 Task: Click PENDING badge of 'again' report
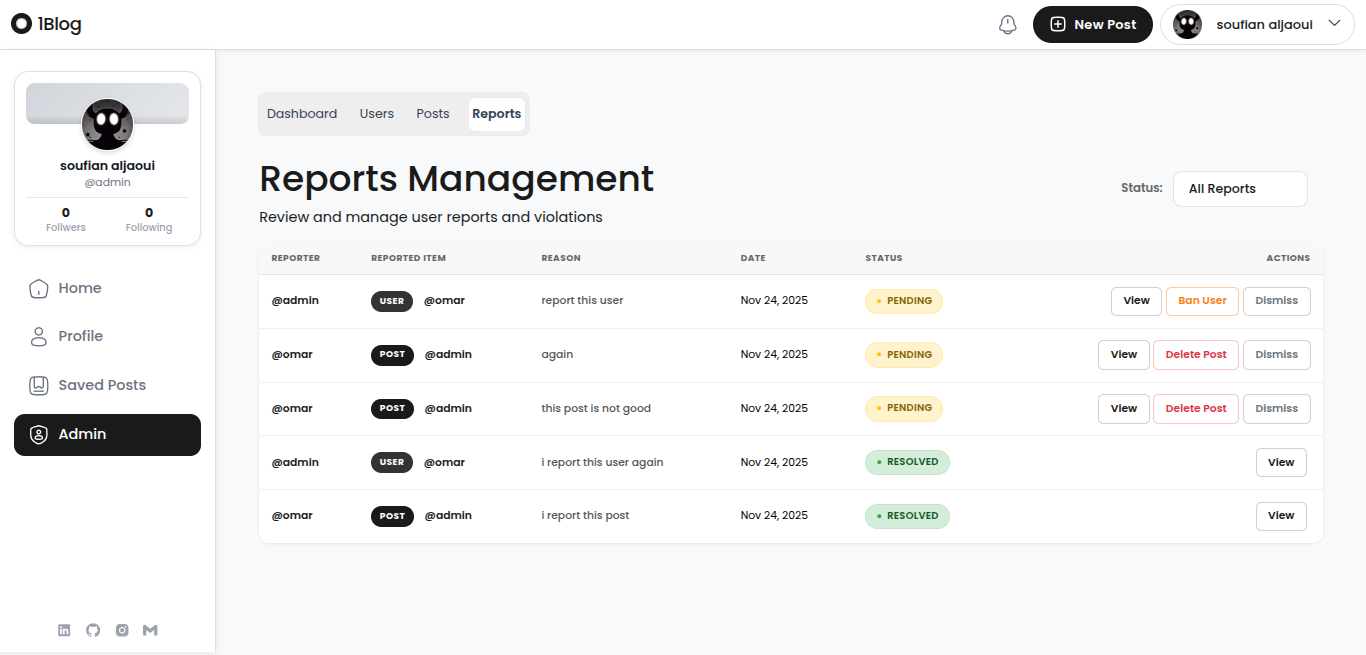904,355
